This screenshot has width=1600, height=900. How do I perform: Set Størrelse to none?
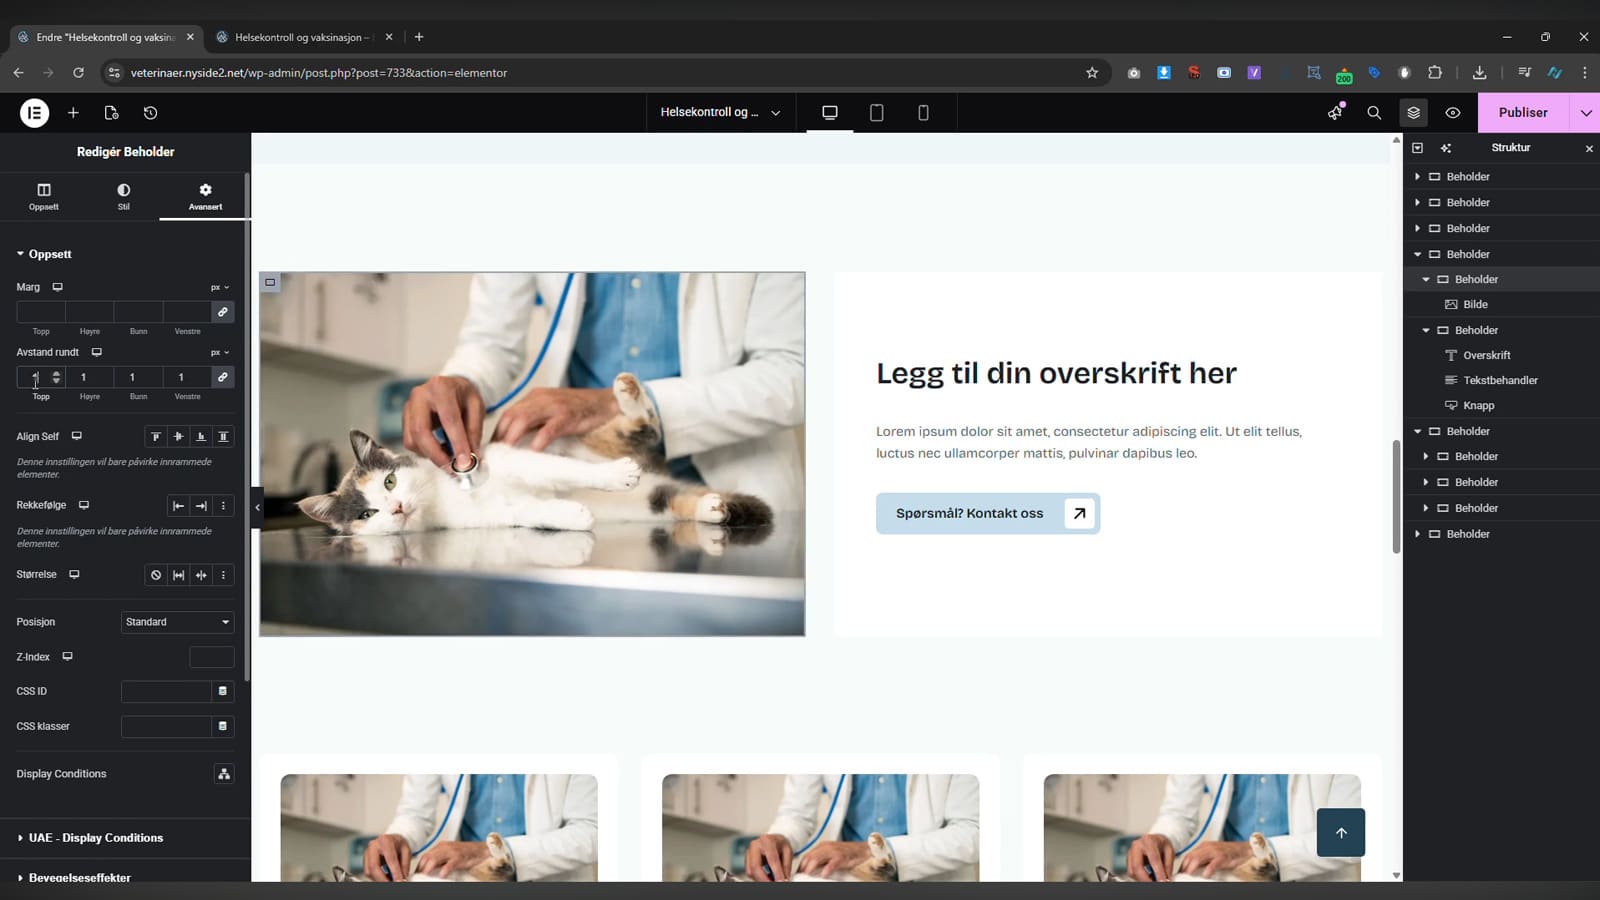pyautogui.click(x=156, y=575)
